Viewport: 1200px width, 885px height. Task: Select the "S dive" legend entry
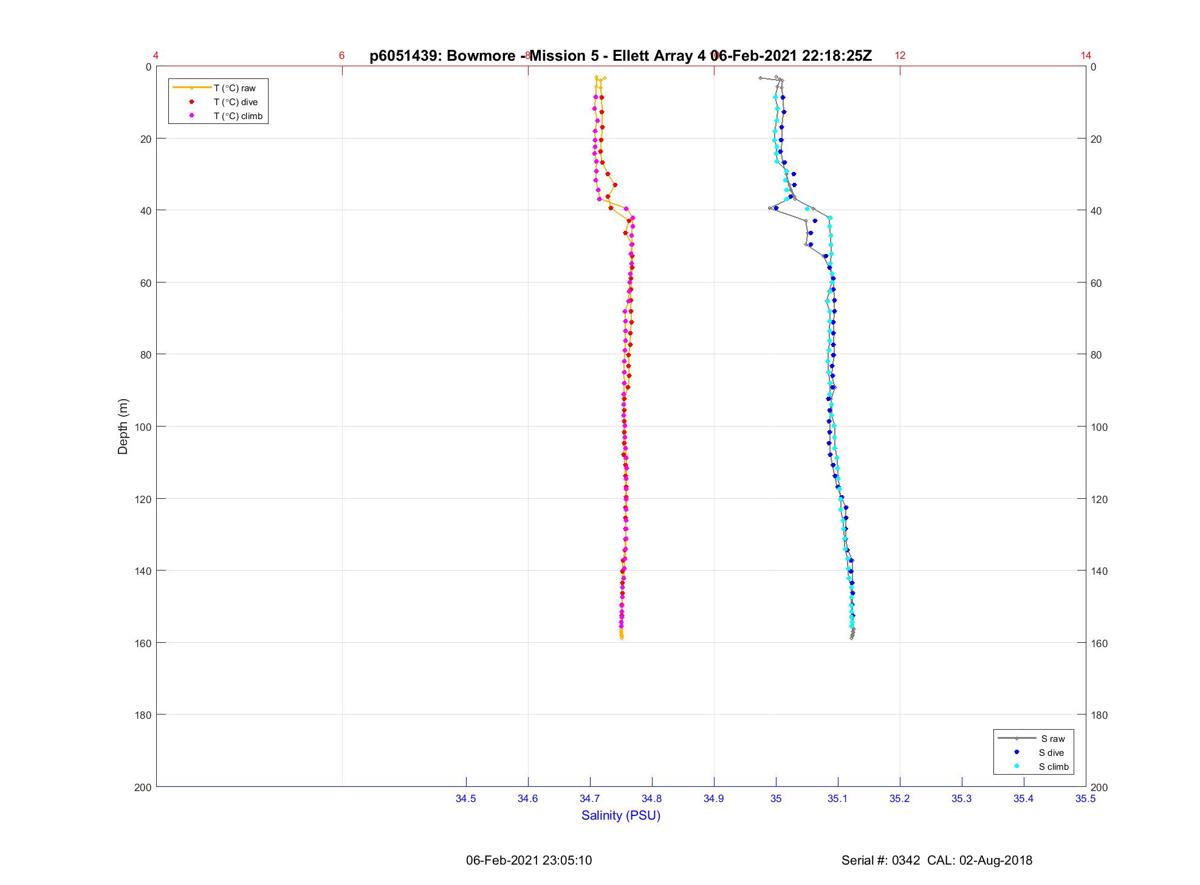point(1053,752)
